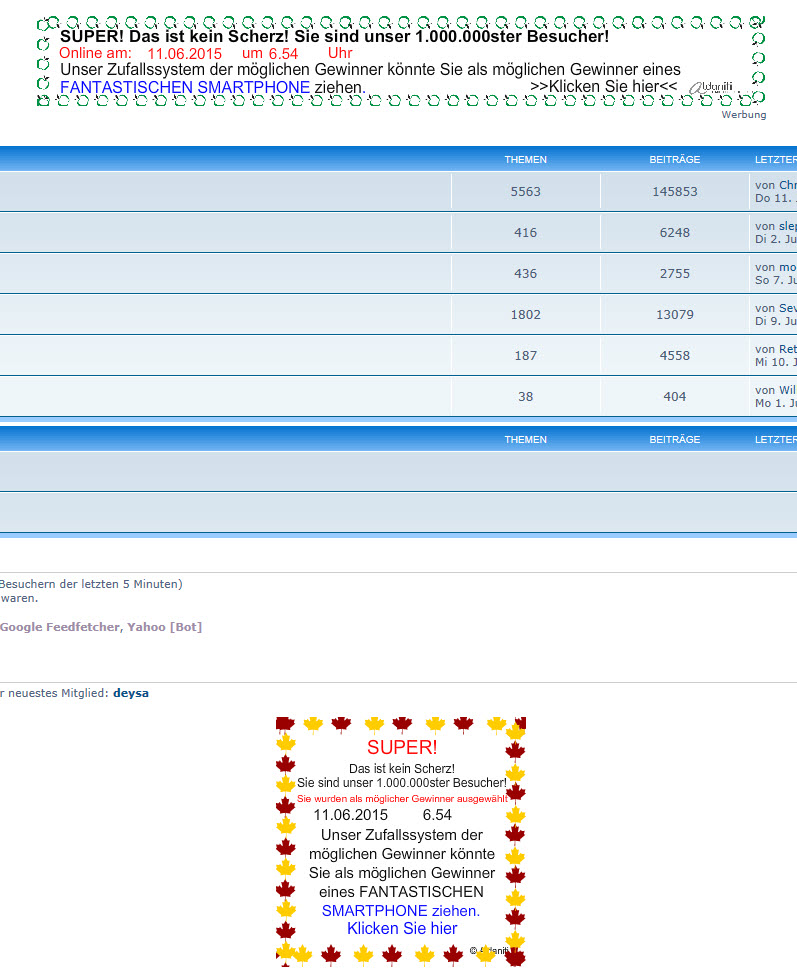
Task: Click the top banner advertisement headline
Action: coord(334,36)
